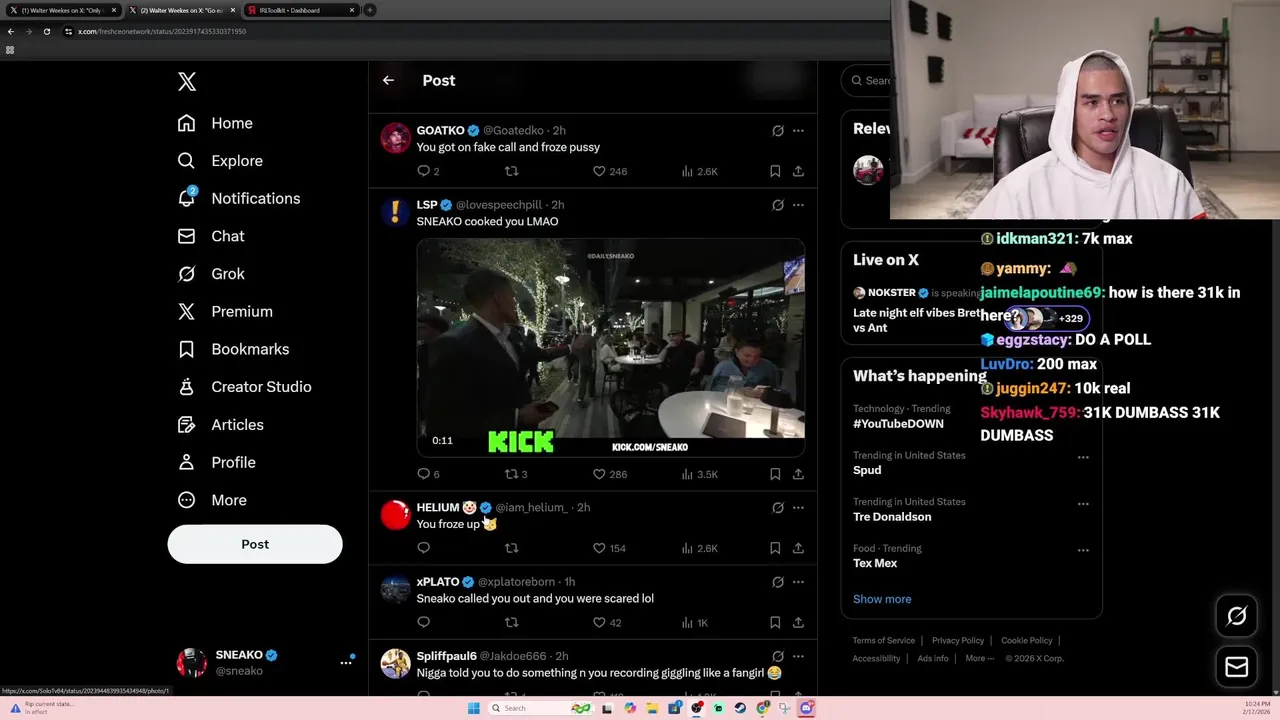Open Creator Studio in sidebar
The width and height of the screenshot is (1280, 720).
244,387
